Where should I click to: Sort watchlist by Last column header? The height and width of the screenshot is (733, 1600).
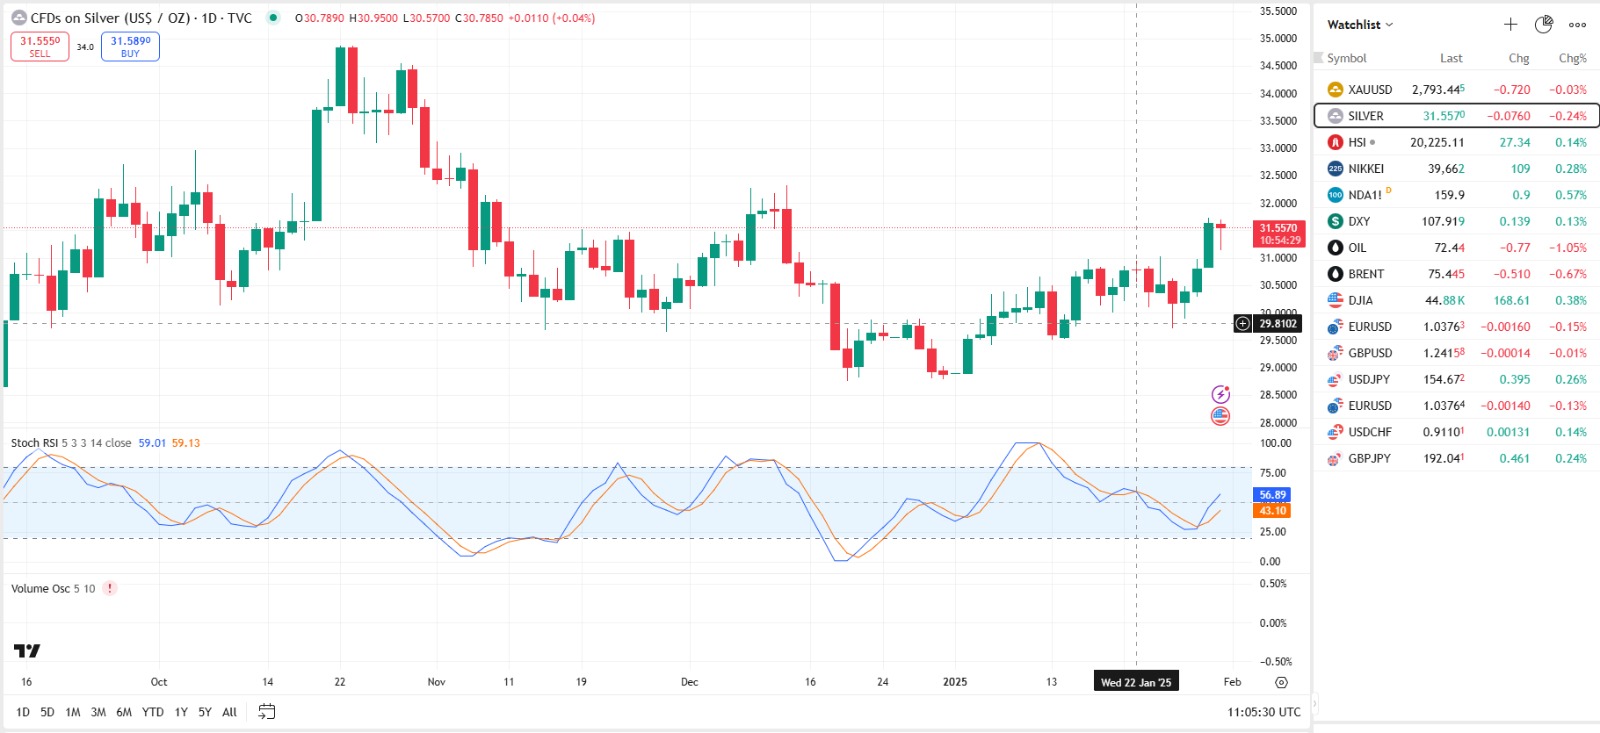pyautogui.click(x=1451, y=58)
